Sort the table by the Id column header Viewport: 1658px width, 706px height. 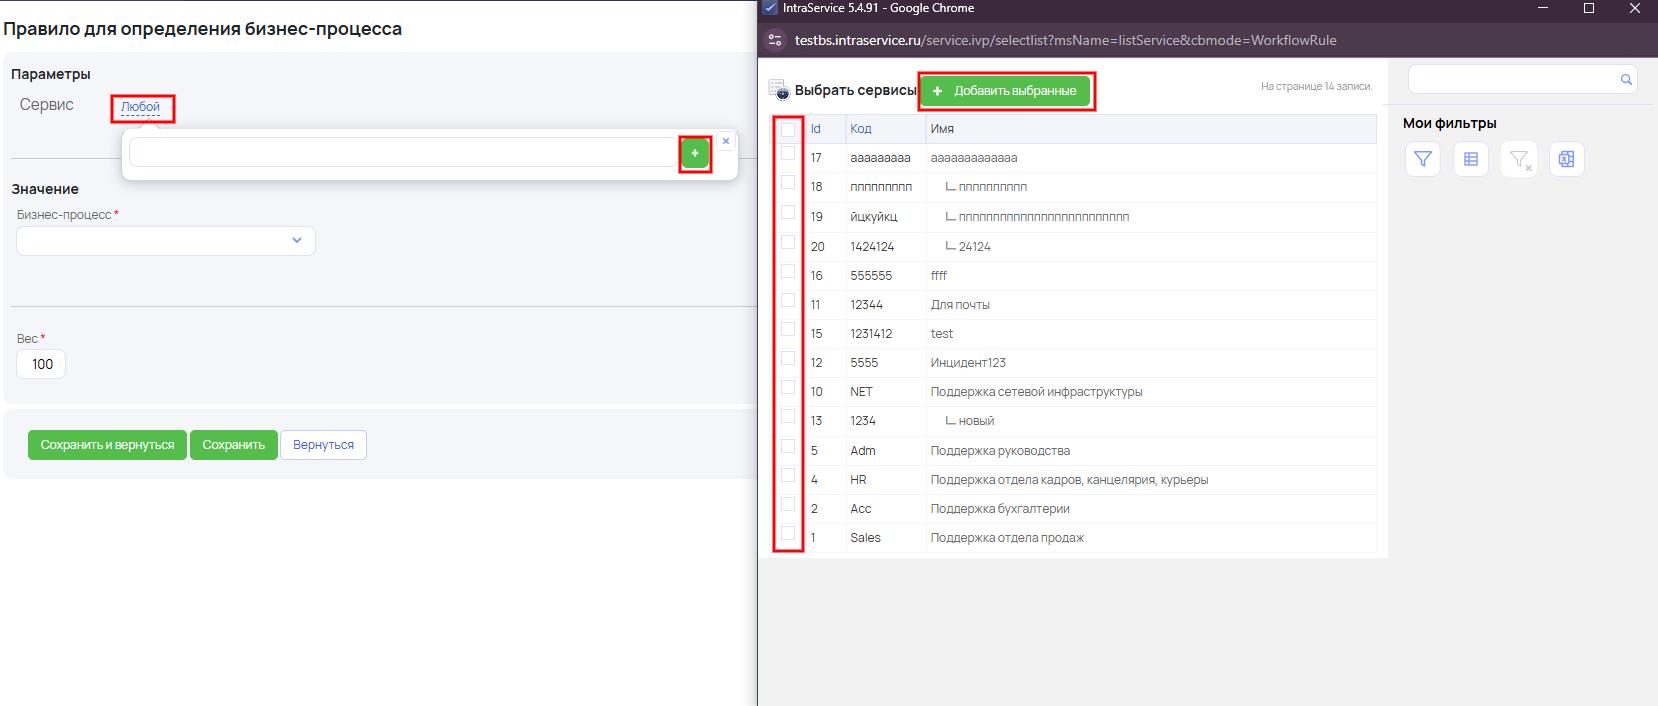[816, 129]
